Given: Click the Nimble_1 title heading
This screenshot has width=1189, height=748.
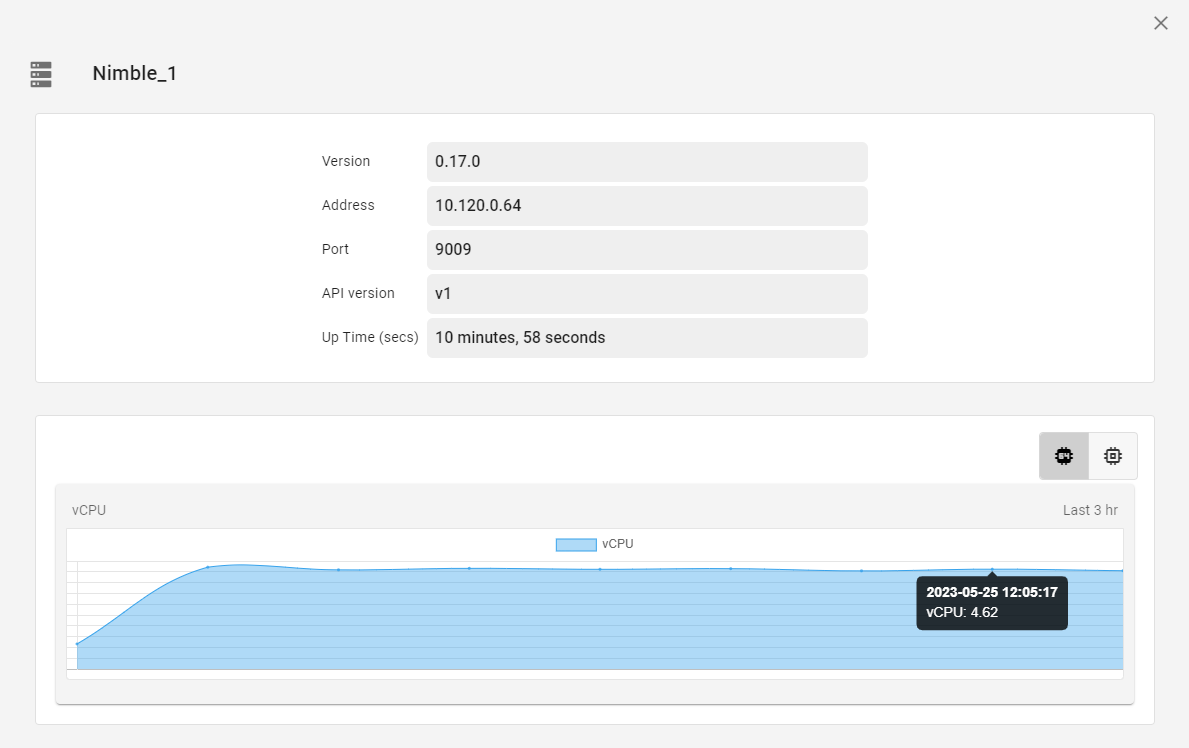Looking at the screenshot, I should pyautogui.click(x=135, y=73).
